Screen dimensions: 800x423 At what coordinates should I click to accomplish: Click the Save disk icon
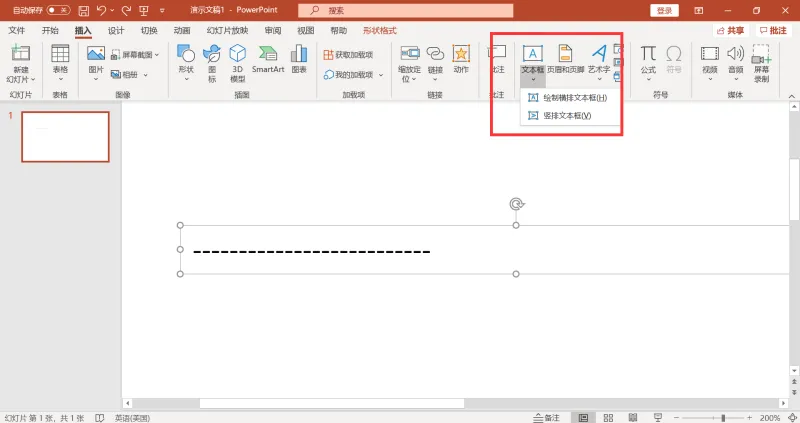84,10
